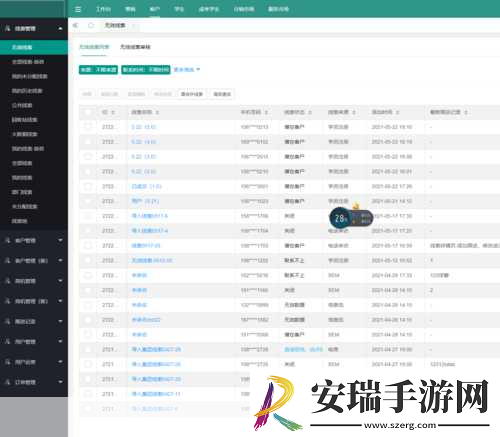
Task: Expand the first collapsed sidebar section via its arrow
Action: point(60,240)
